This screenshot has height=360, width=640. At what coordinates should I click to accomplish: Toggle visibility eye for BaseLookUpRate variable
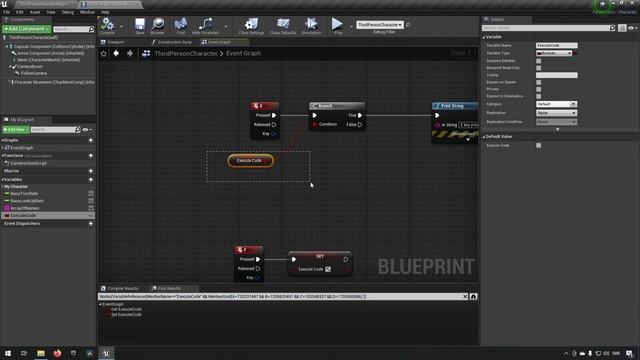[91, 201]
